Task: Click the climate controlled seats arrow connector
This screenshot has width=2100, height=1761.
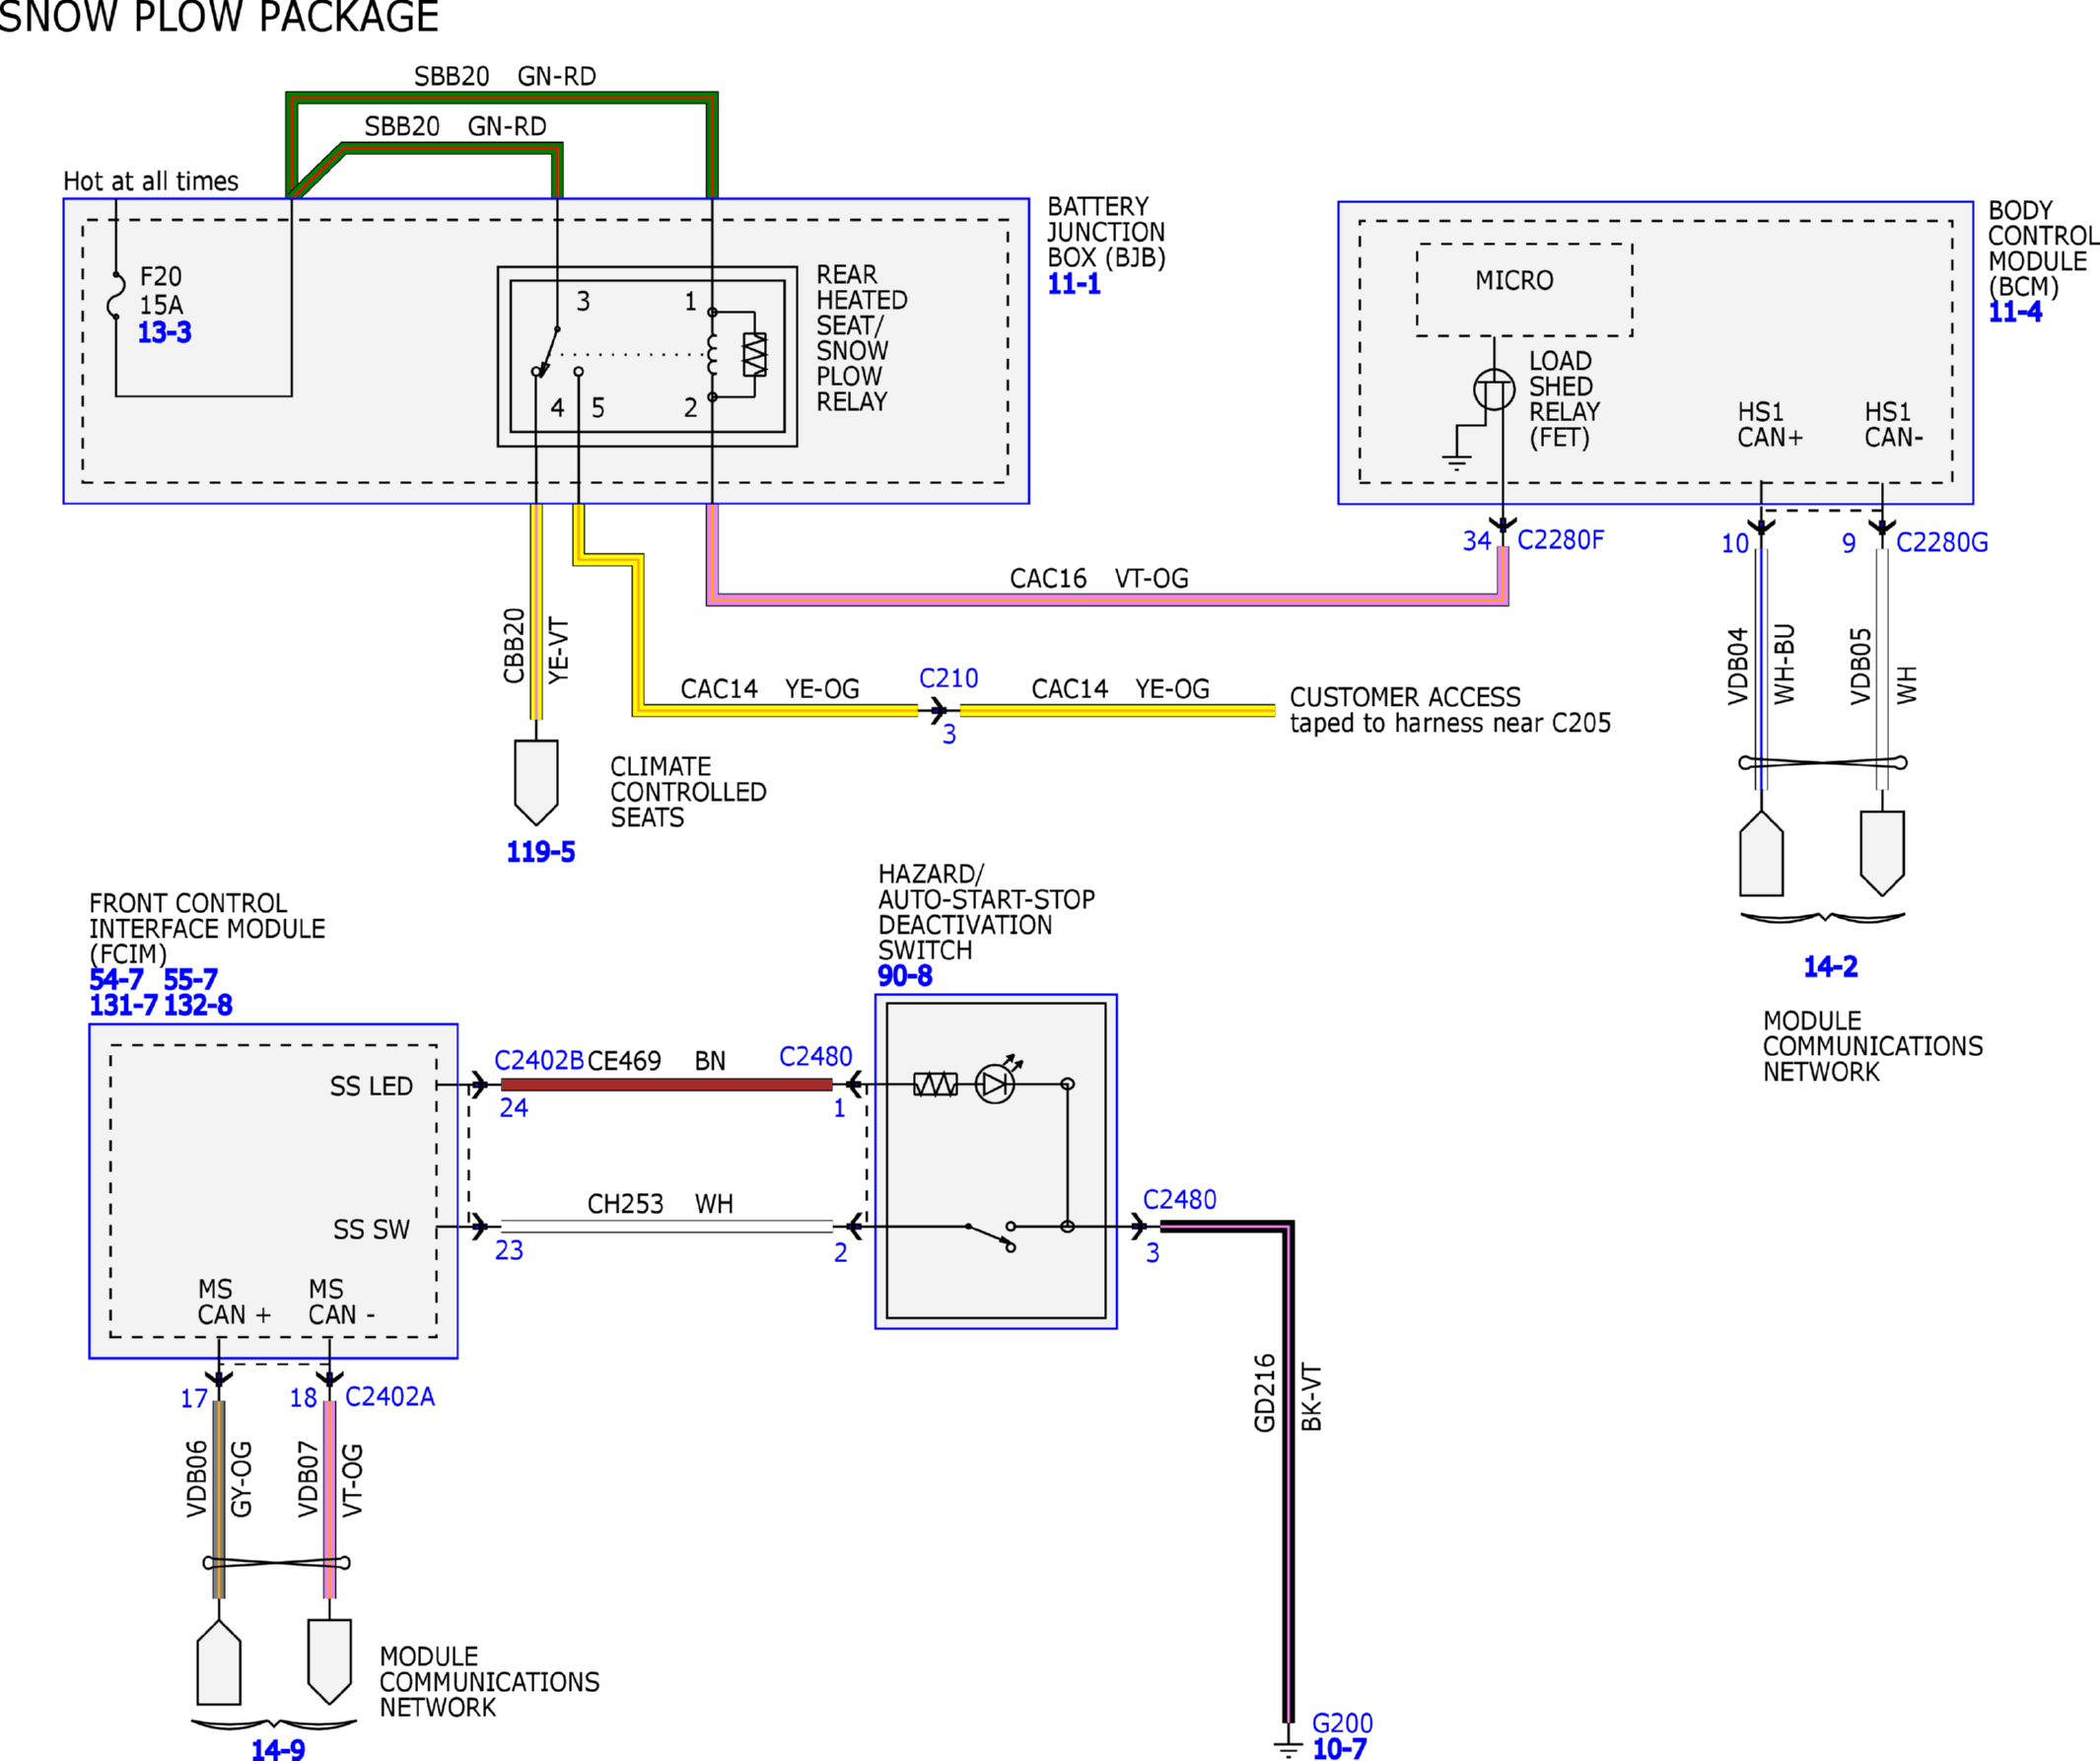Action: (536, 783)
